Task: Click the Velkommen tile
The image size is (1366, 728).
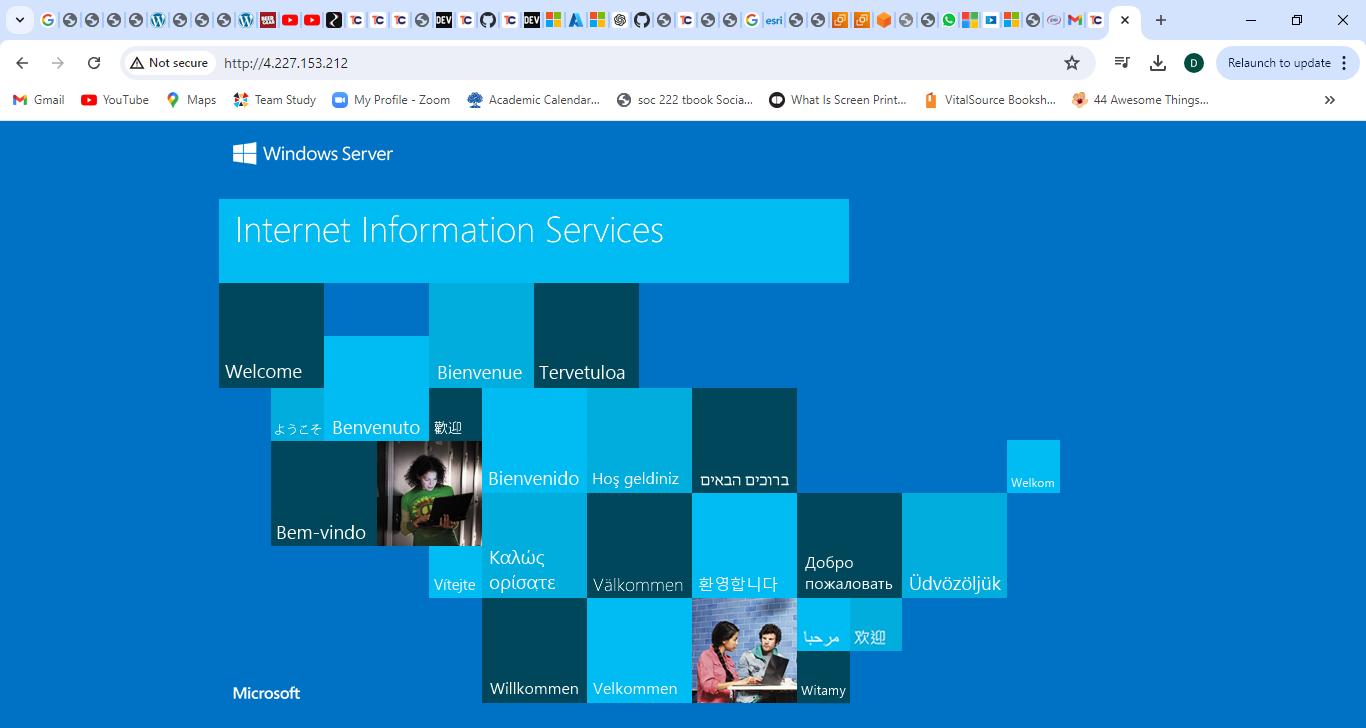Action: [639, 650]
